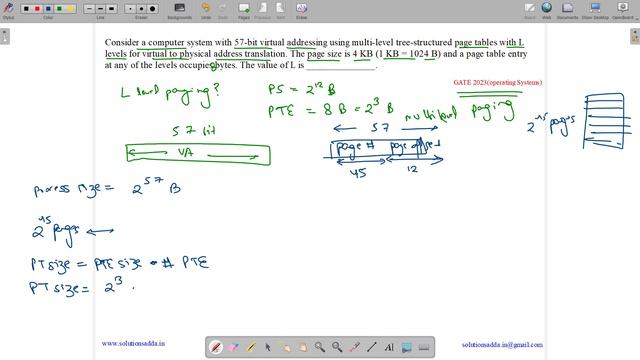Open the www.solutionsadda.in link
This screenshot has height=360, width=640.
(133, 344)
